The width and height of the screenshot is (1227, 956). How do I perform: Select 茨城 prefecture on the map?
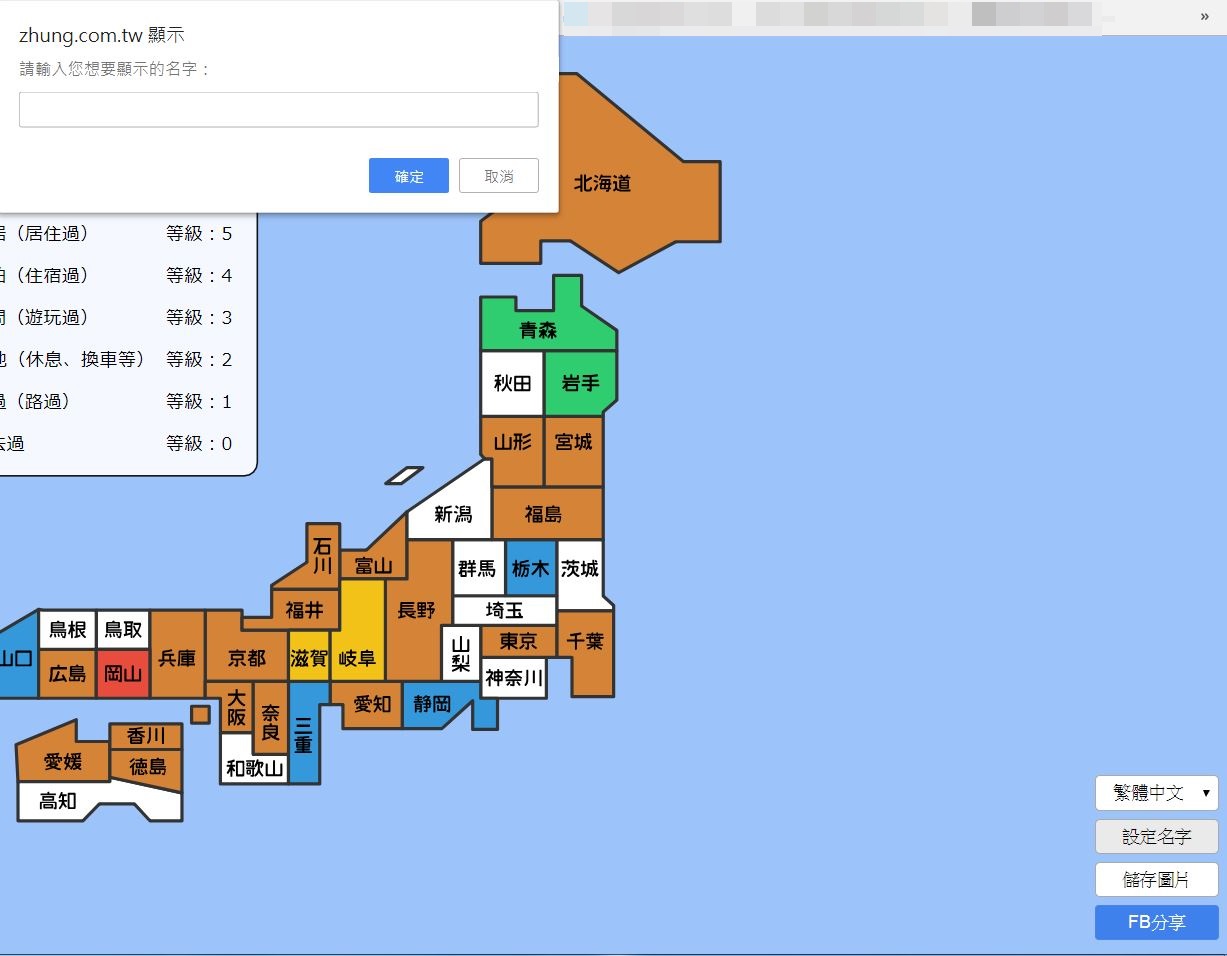(580, 568)
